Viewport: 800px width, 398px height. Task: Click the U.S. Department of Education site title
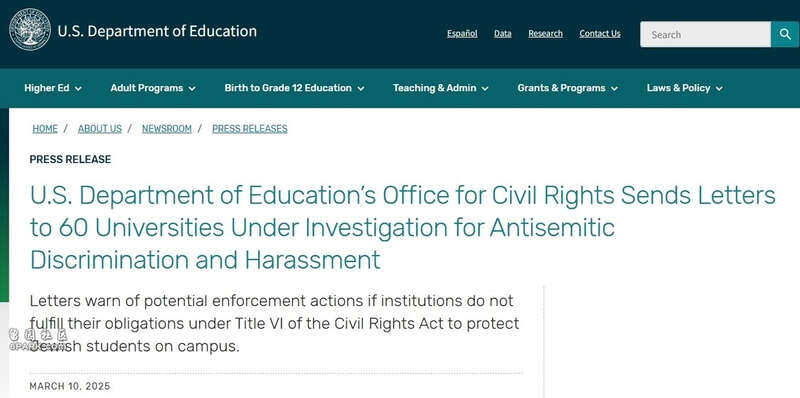[157, 31]
